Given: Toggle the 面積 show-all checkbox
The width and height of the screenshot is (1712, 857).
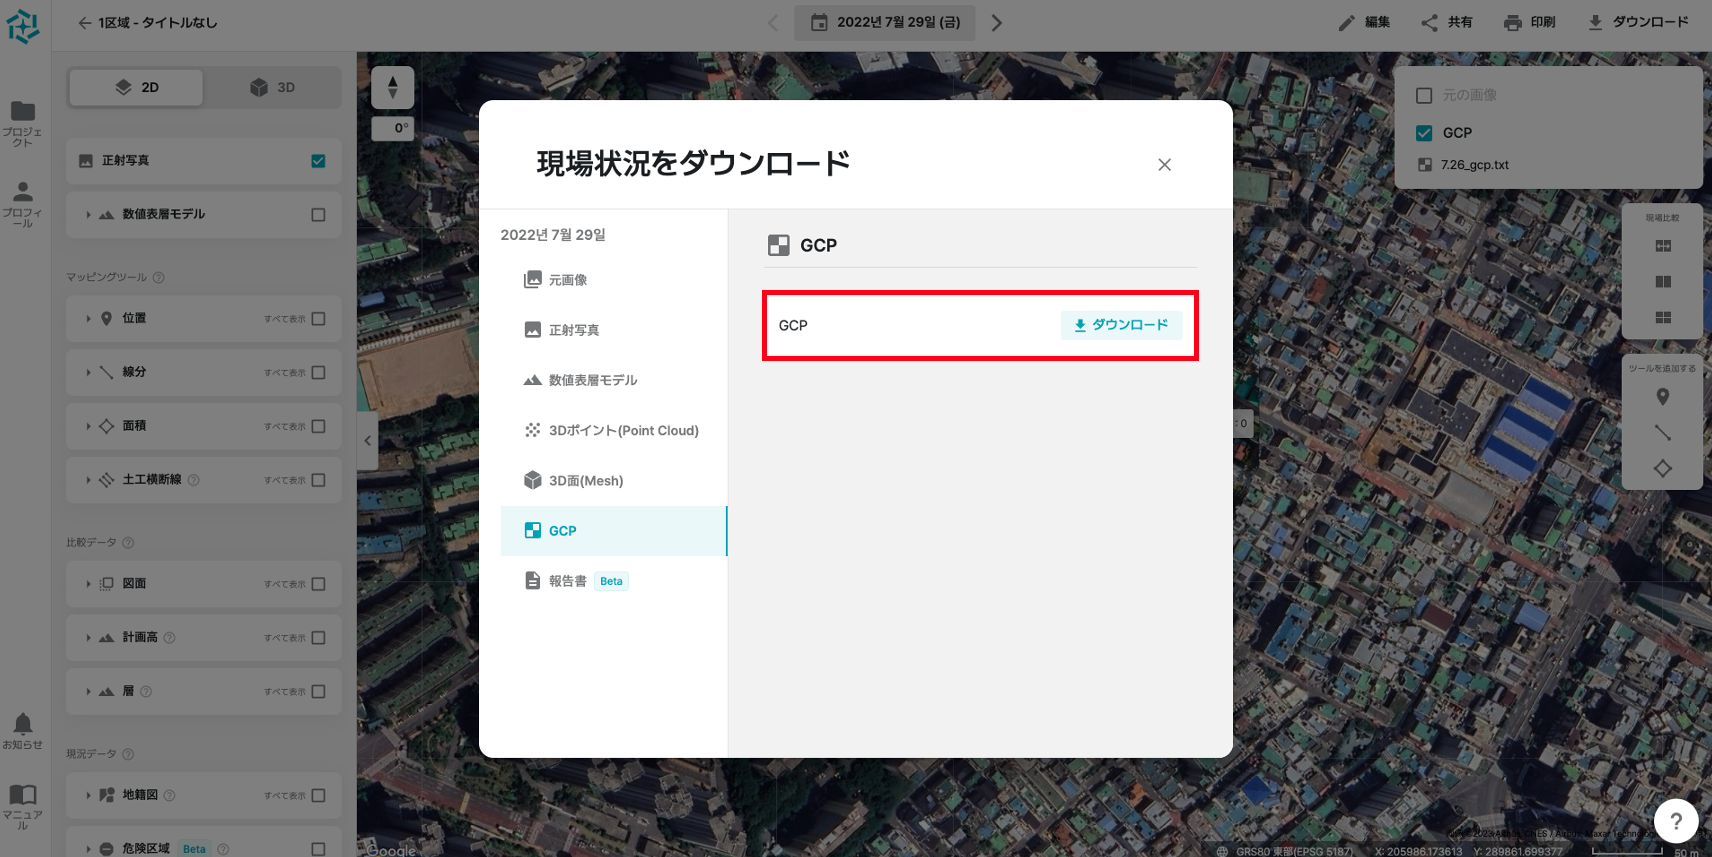Looking at the screenshot, I should 318,427.
